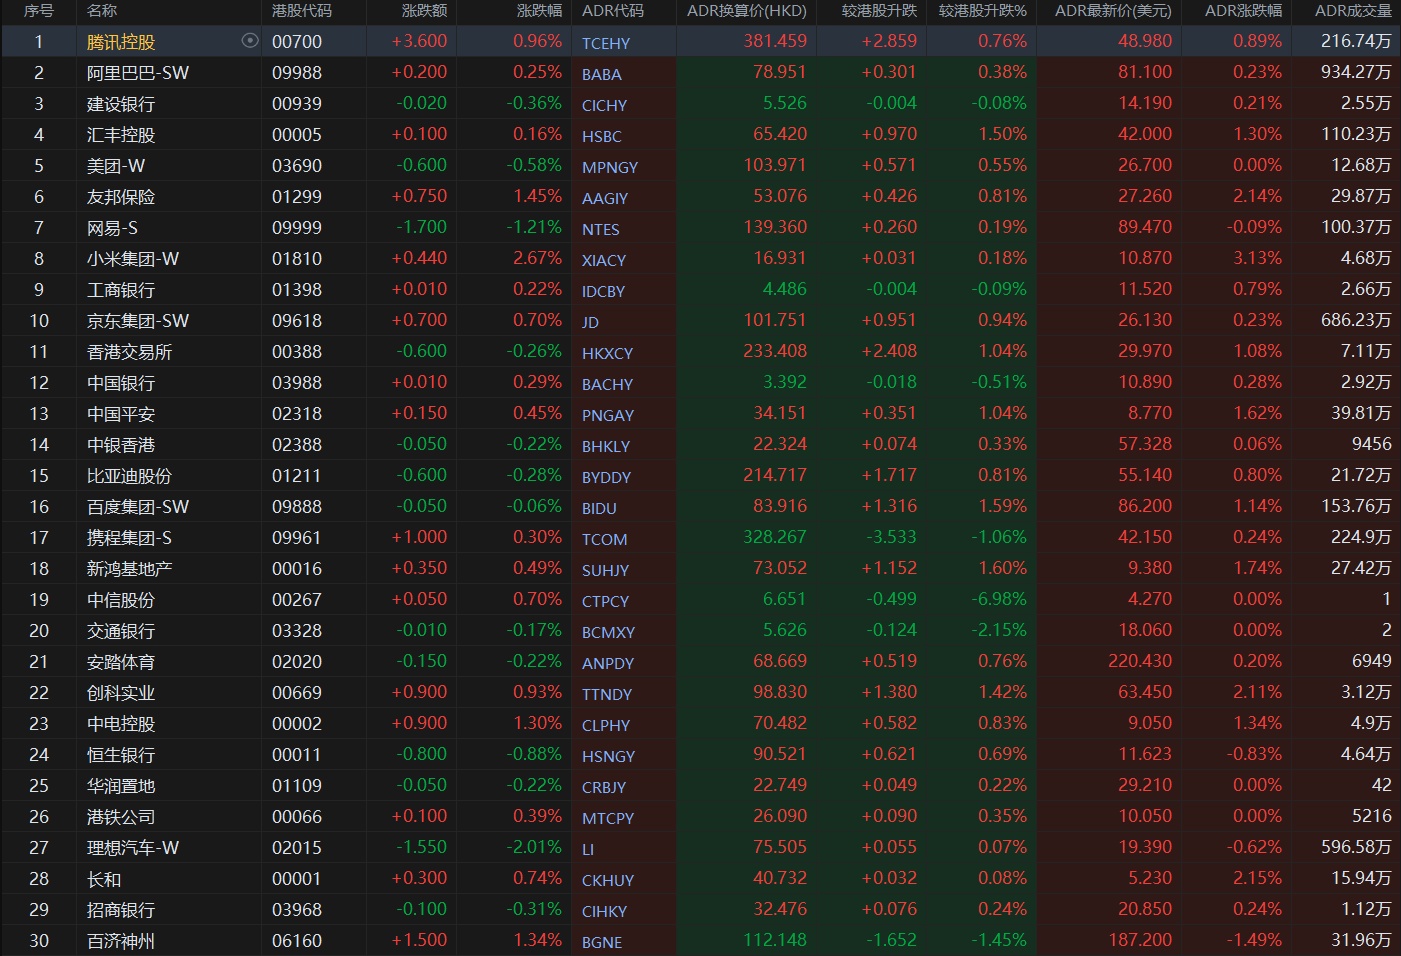Choose the 招商银行 stock name

[x=121, y=910]
